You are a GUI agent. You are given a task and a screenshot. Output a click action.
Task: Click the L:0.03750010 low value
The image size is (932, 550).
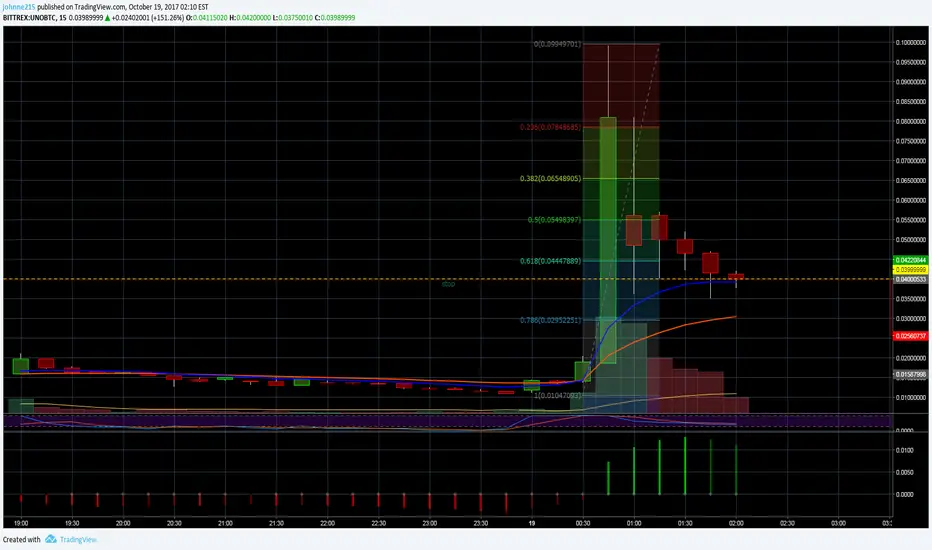292,18
